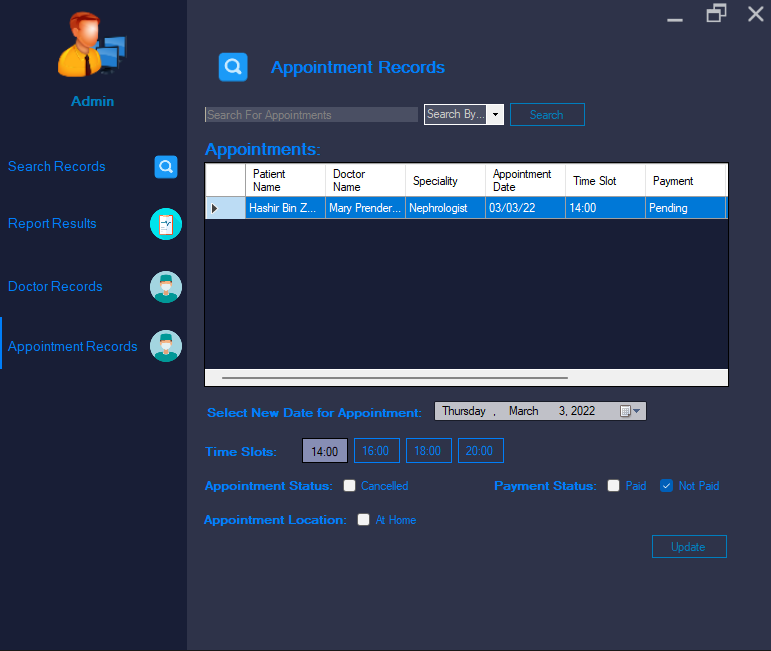This screenshot has width=771, height=651.
Task: Restore down the application window
Action: pos(716,13)
